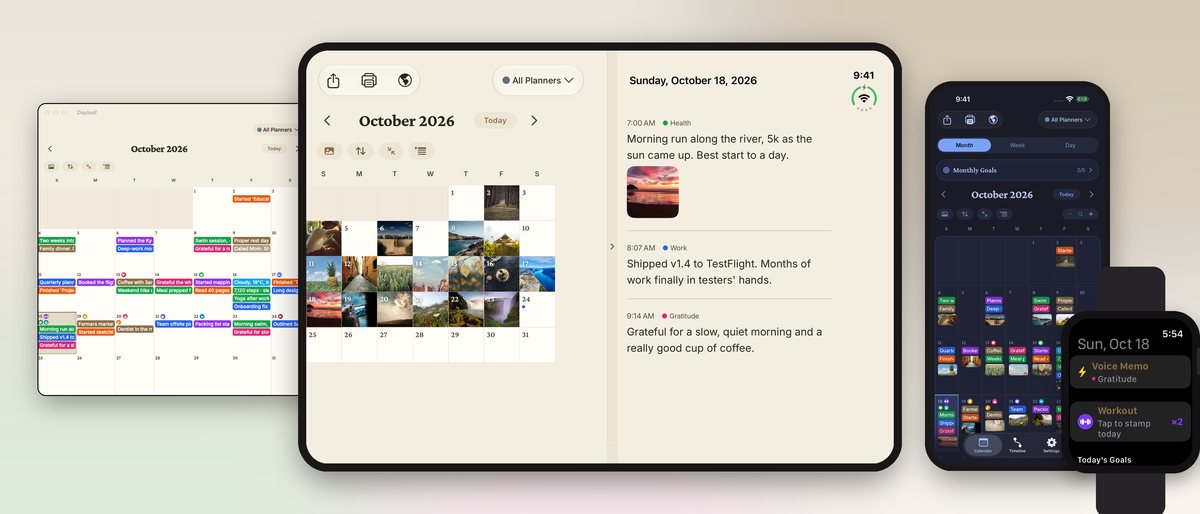
Task: Tap the sort arrows icon on the tablet
Action: [361, 151]
